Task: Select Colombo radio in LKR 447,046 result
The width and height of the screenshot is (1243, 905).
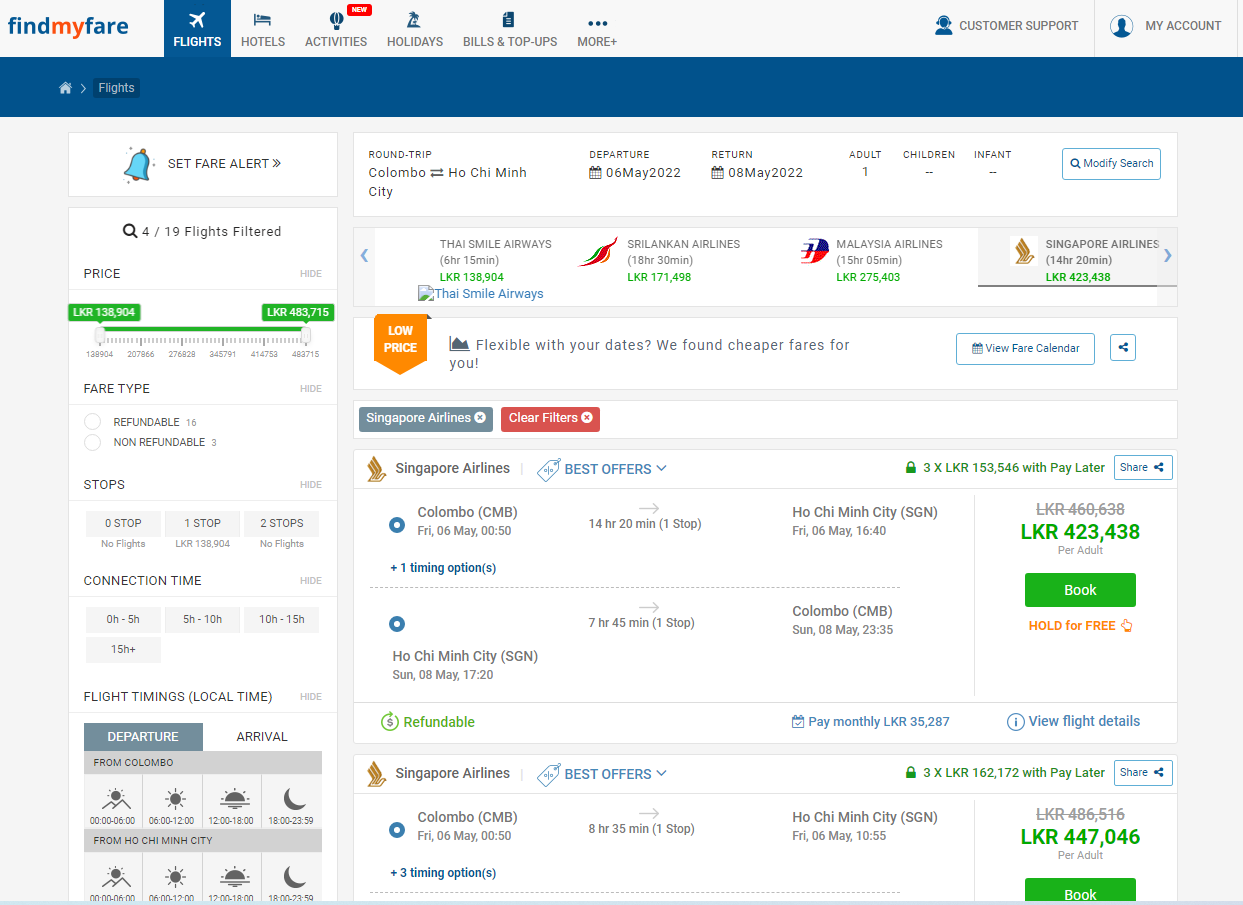Action: [397, 829]
